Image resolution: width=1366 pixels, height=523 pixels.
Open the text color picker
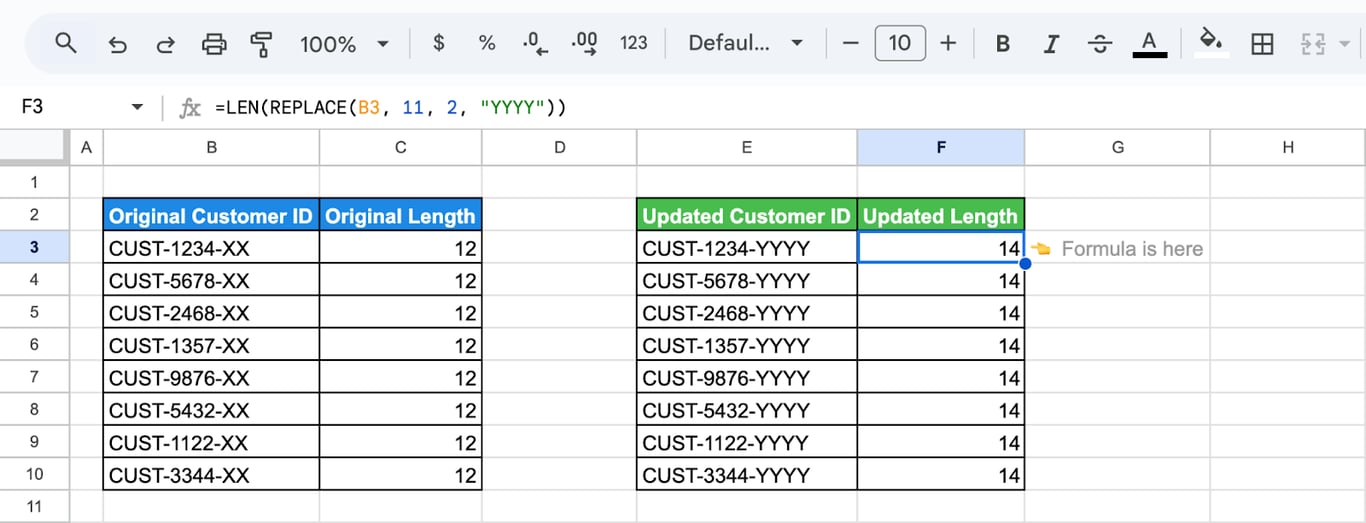pos(1149,43)
